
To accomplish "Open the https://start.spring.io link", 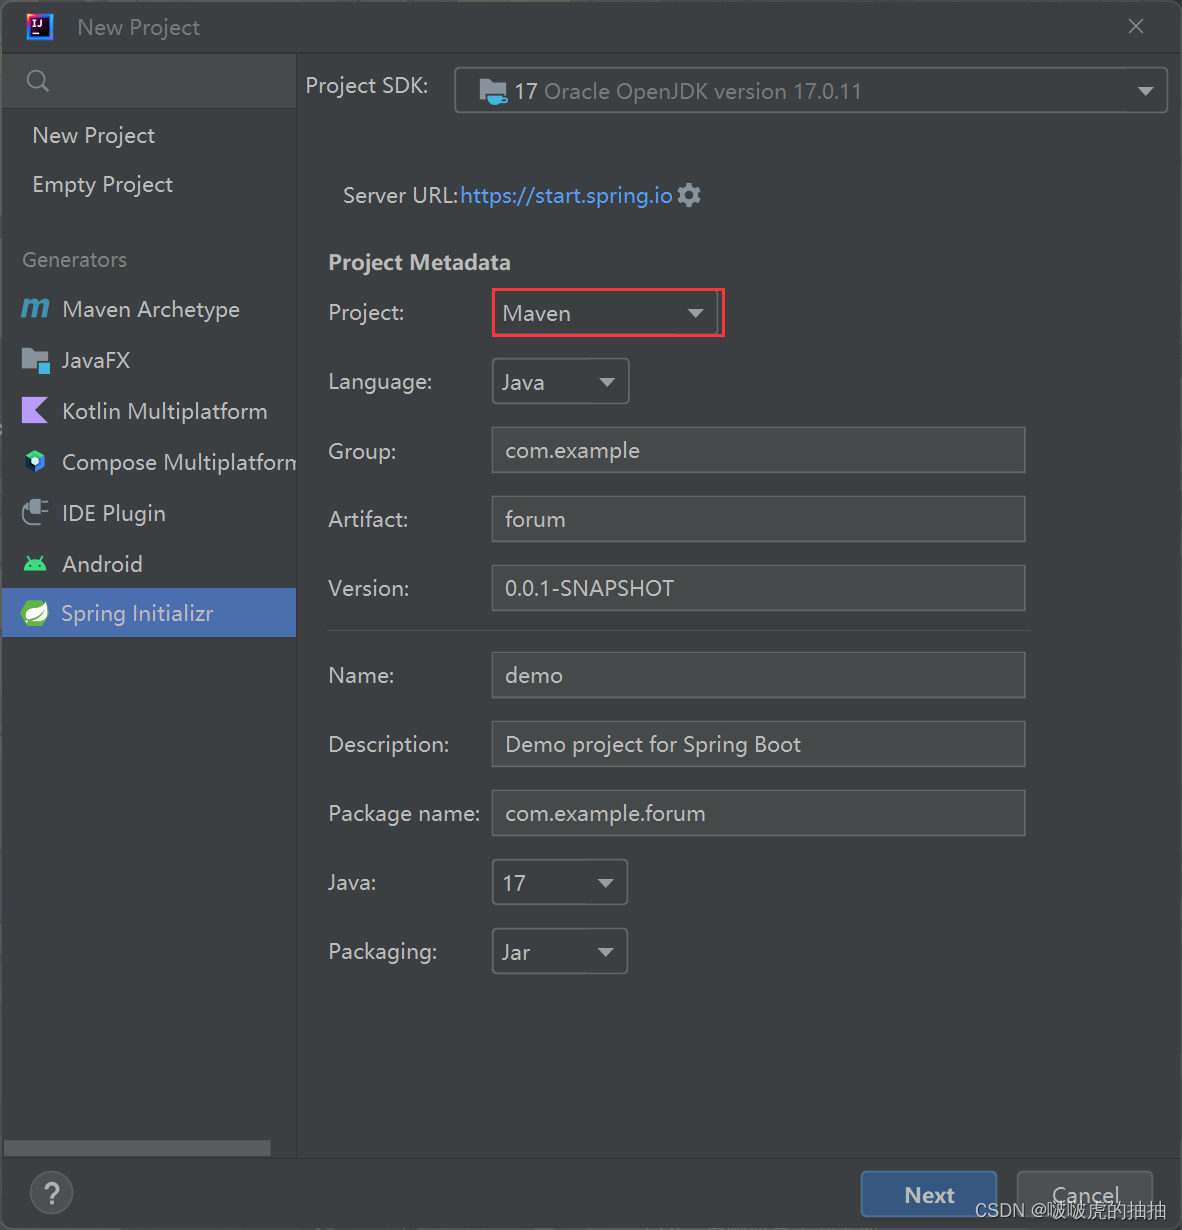I will [566, 195].
